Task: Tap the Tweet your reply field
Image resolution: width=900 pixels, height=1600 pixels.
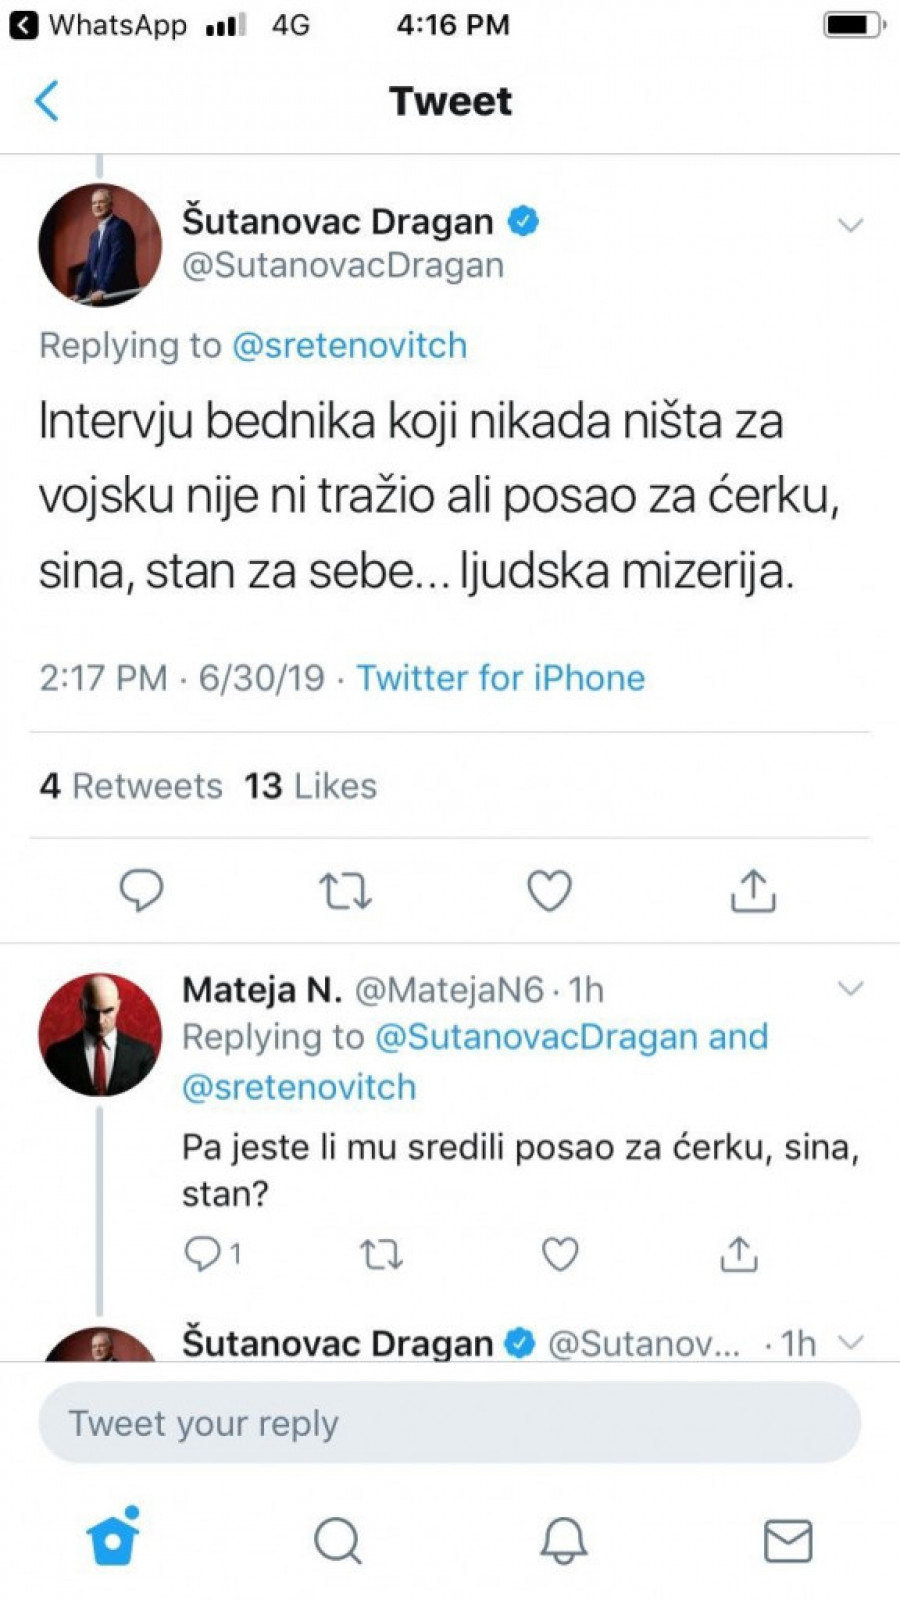Action: 449,1423
